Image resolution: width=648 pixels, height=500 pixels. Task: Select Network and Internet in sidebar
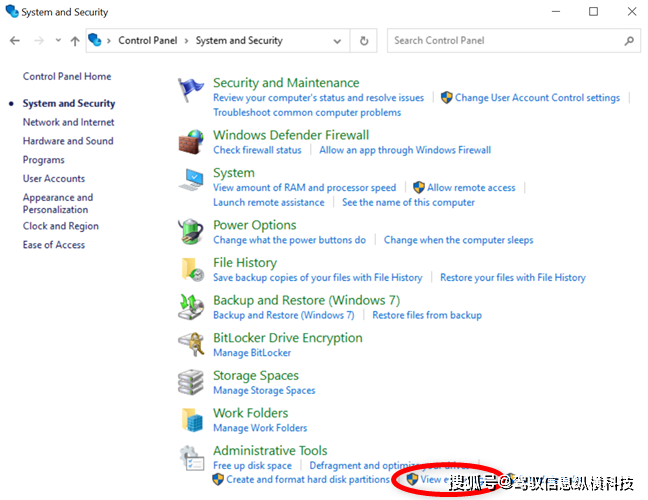click(69, 122)
